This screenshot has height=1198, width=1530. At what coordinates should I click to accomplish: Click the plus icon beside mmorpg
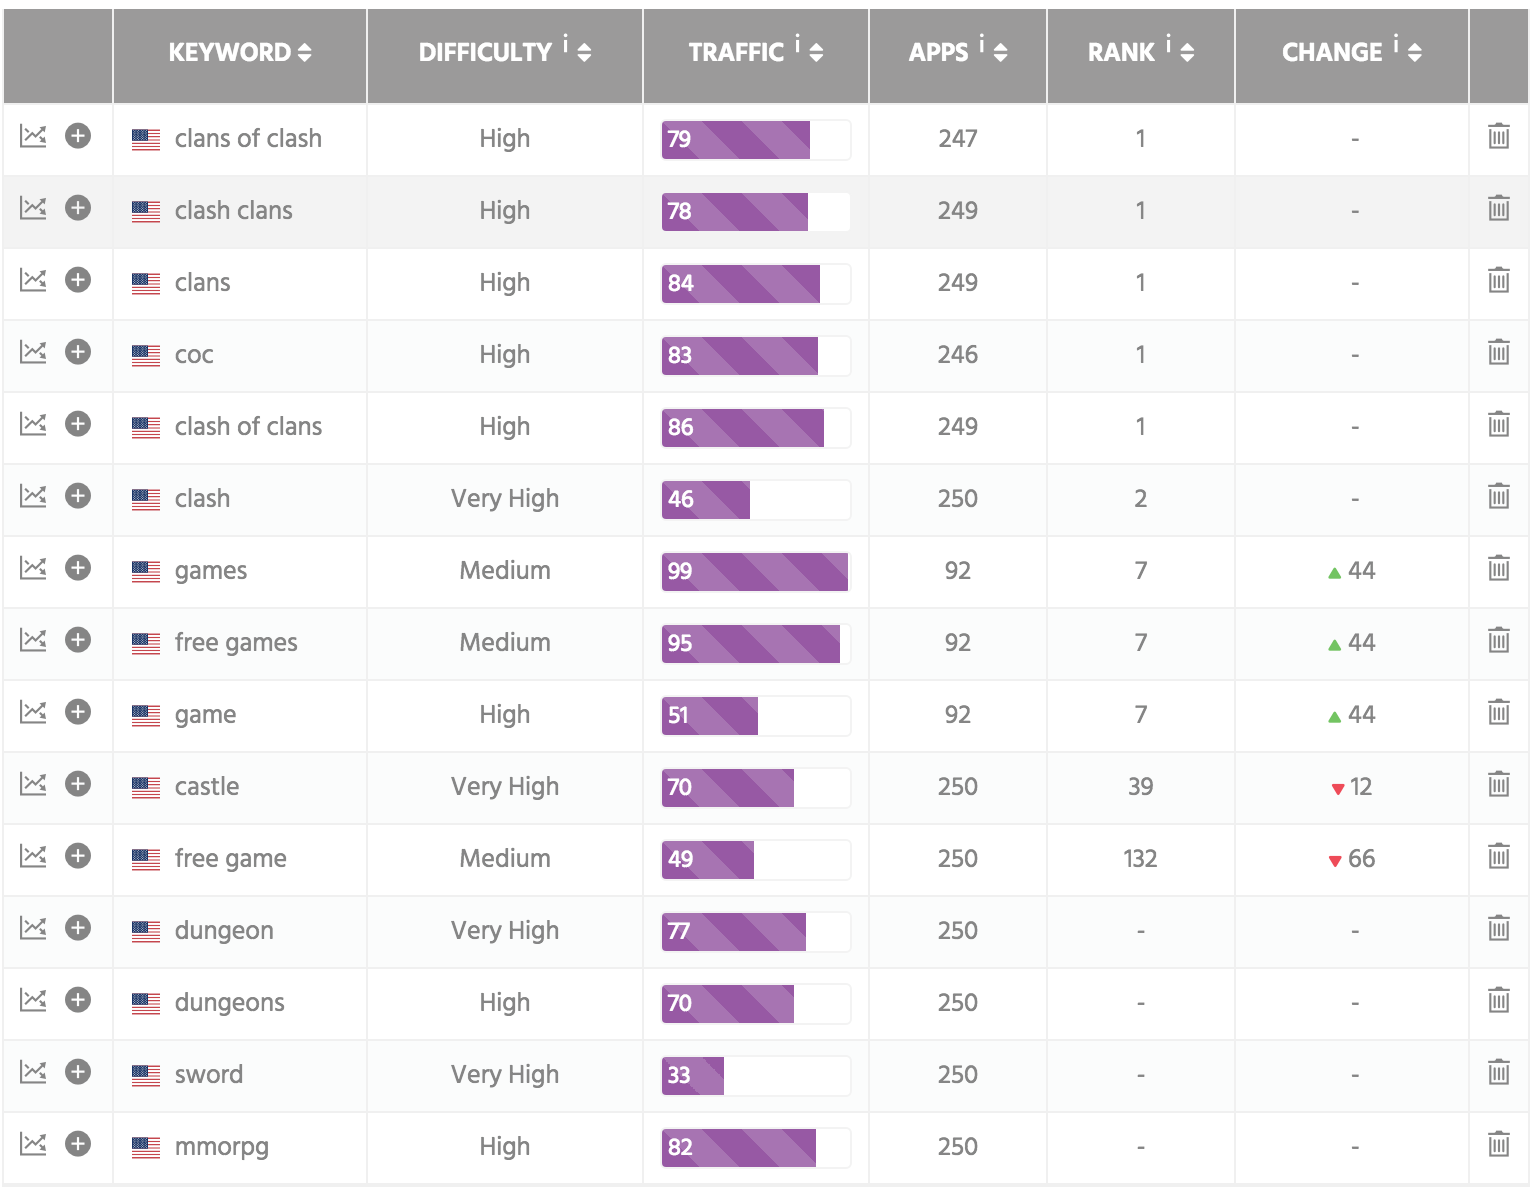[78, 1144]
